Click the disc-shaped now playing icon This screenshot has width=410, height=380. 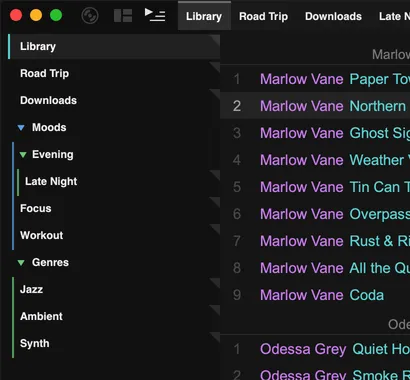[x=90, y=16]
